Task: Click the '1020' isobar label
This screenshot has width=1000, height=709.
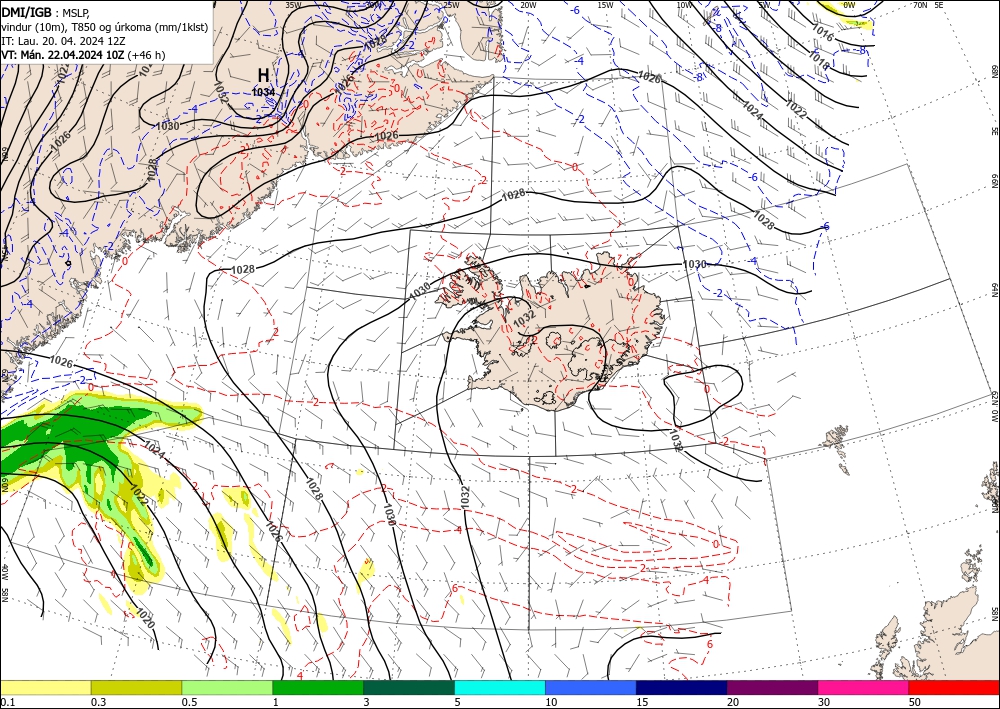Action: pyautogui.click(x=145, y=618)
